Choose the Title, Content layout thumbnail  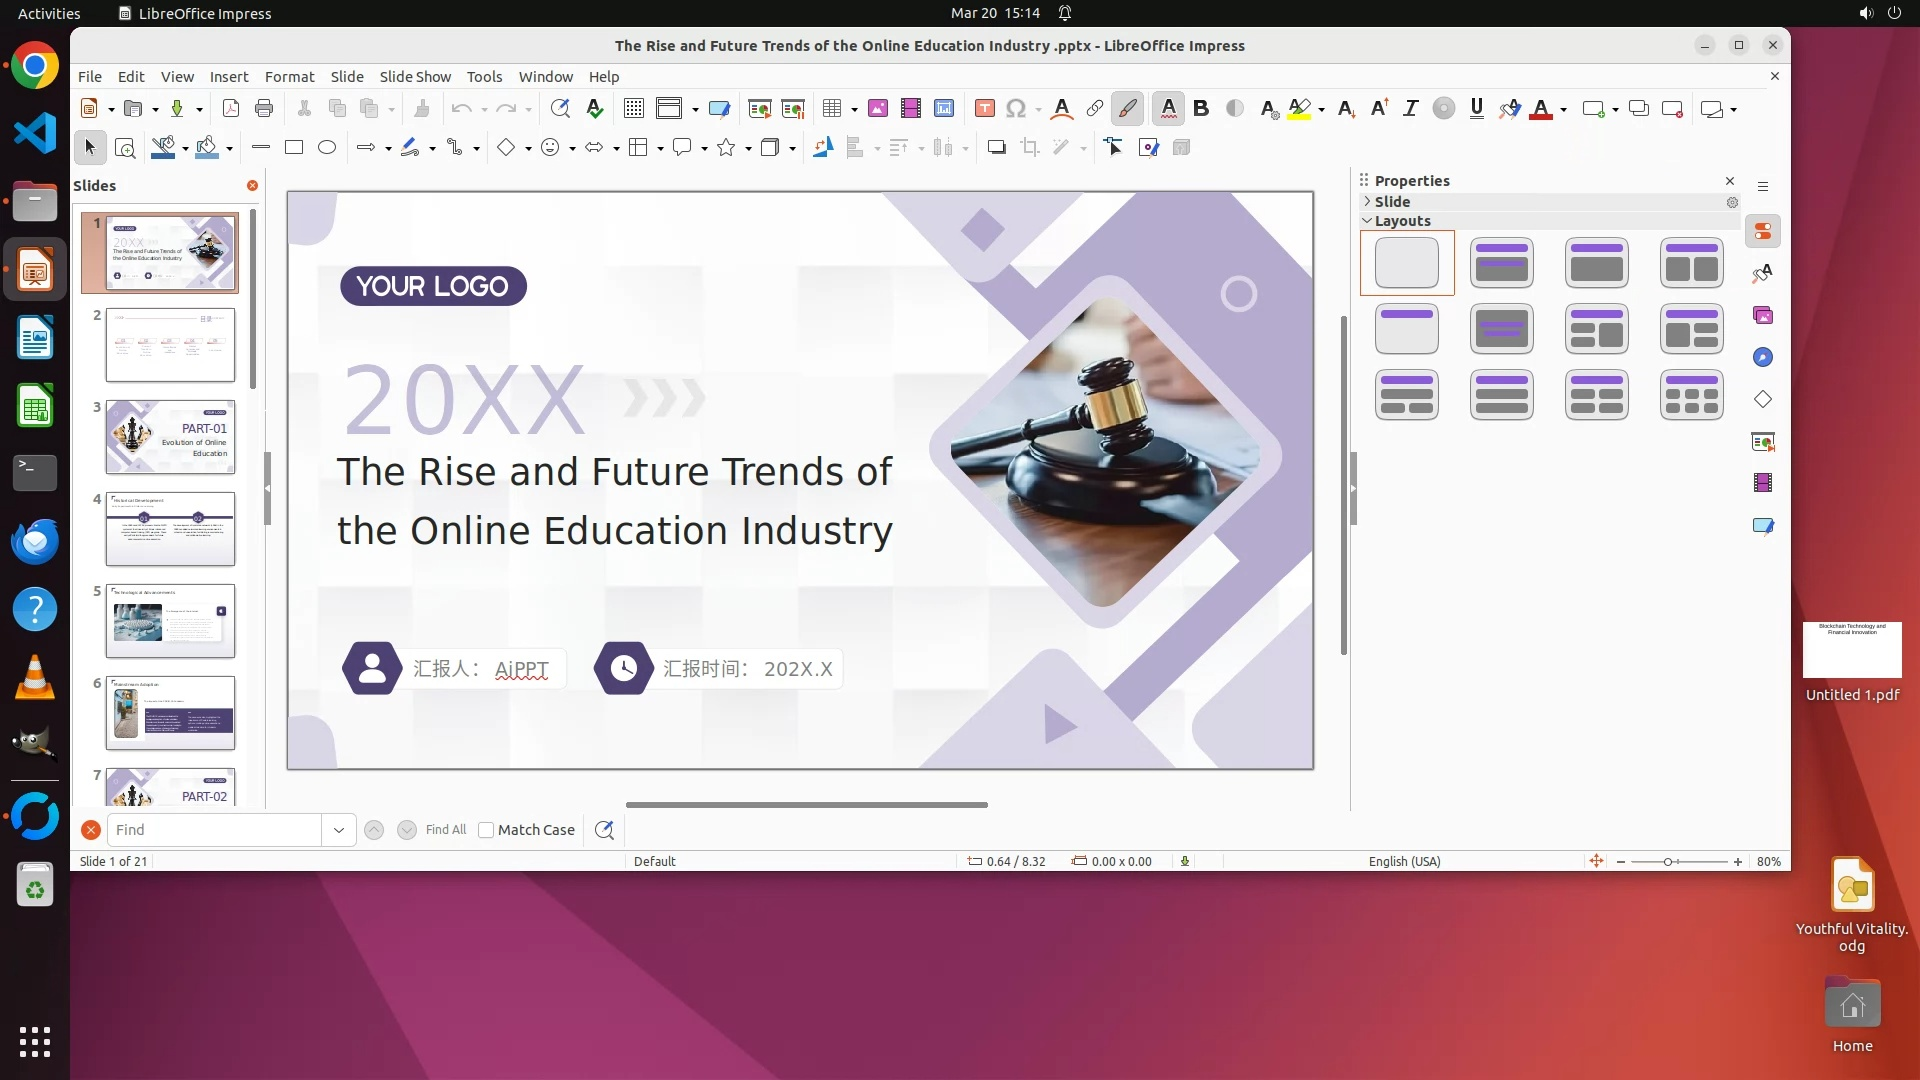pyautogui.click(x=1596, y=263)
